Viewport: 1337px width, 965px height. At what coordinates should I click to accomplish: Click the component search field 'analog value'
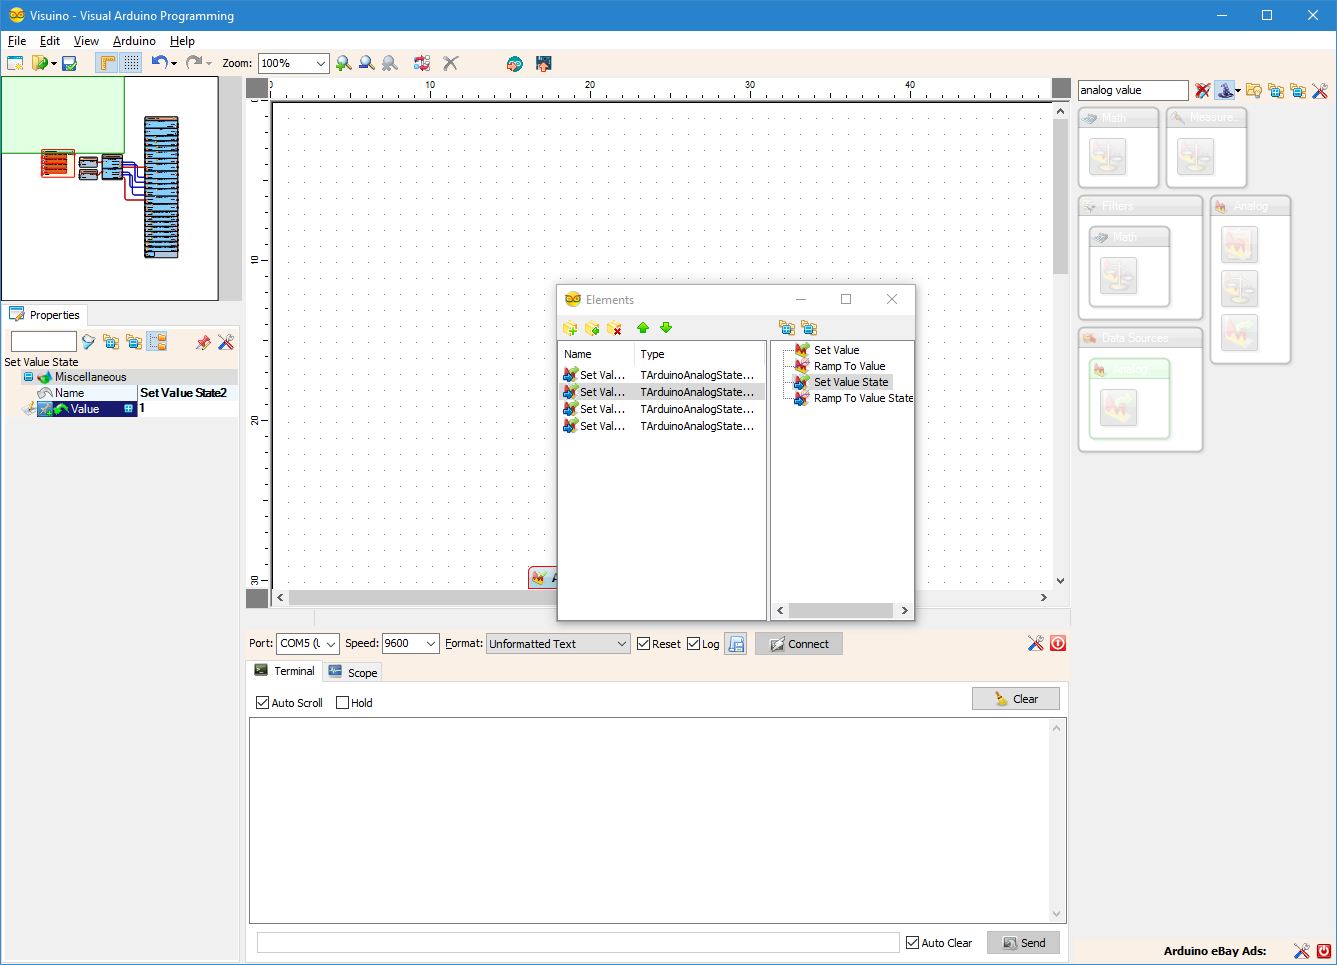1133,90
